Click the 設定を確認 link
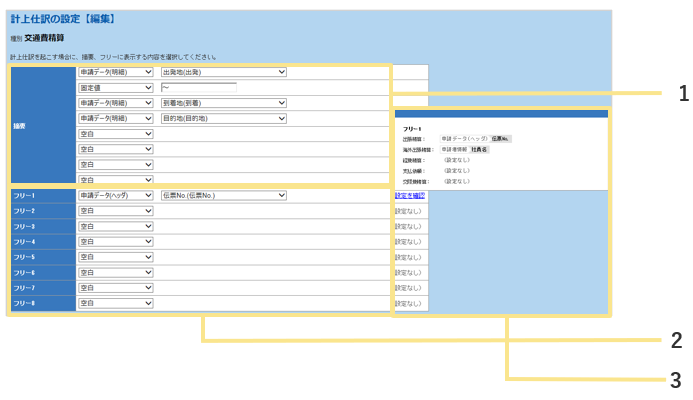This screenshot has width=693, height=400. [409, 196]
